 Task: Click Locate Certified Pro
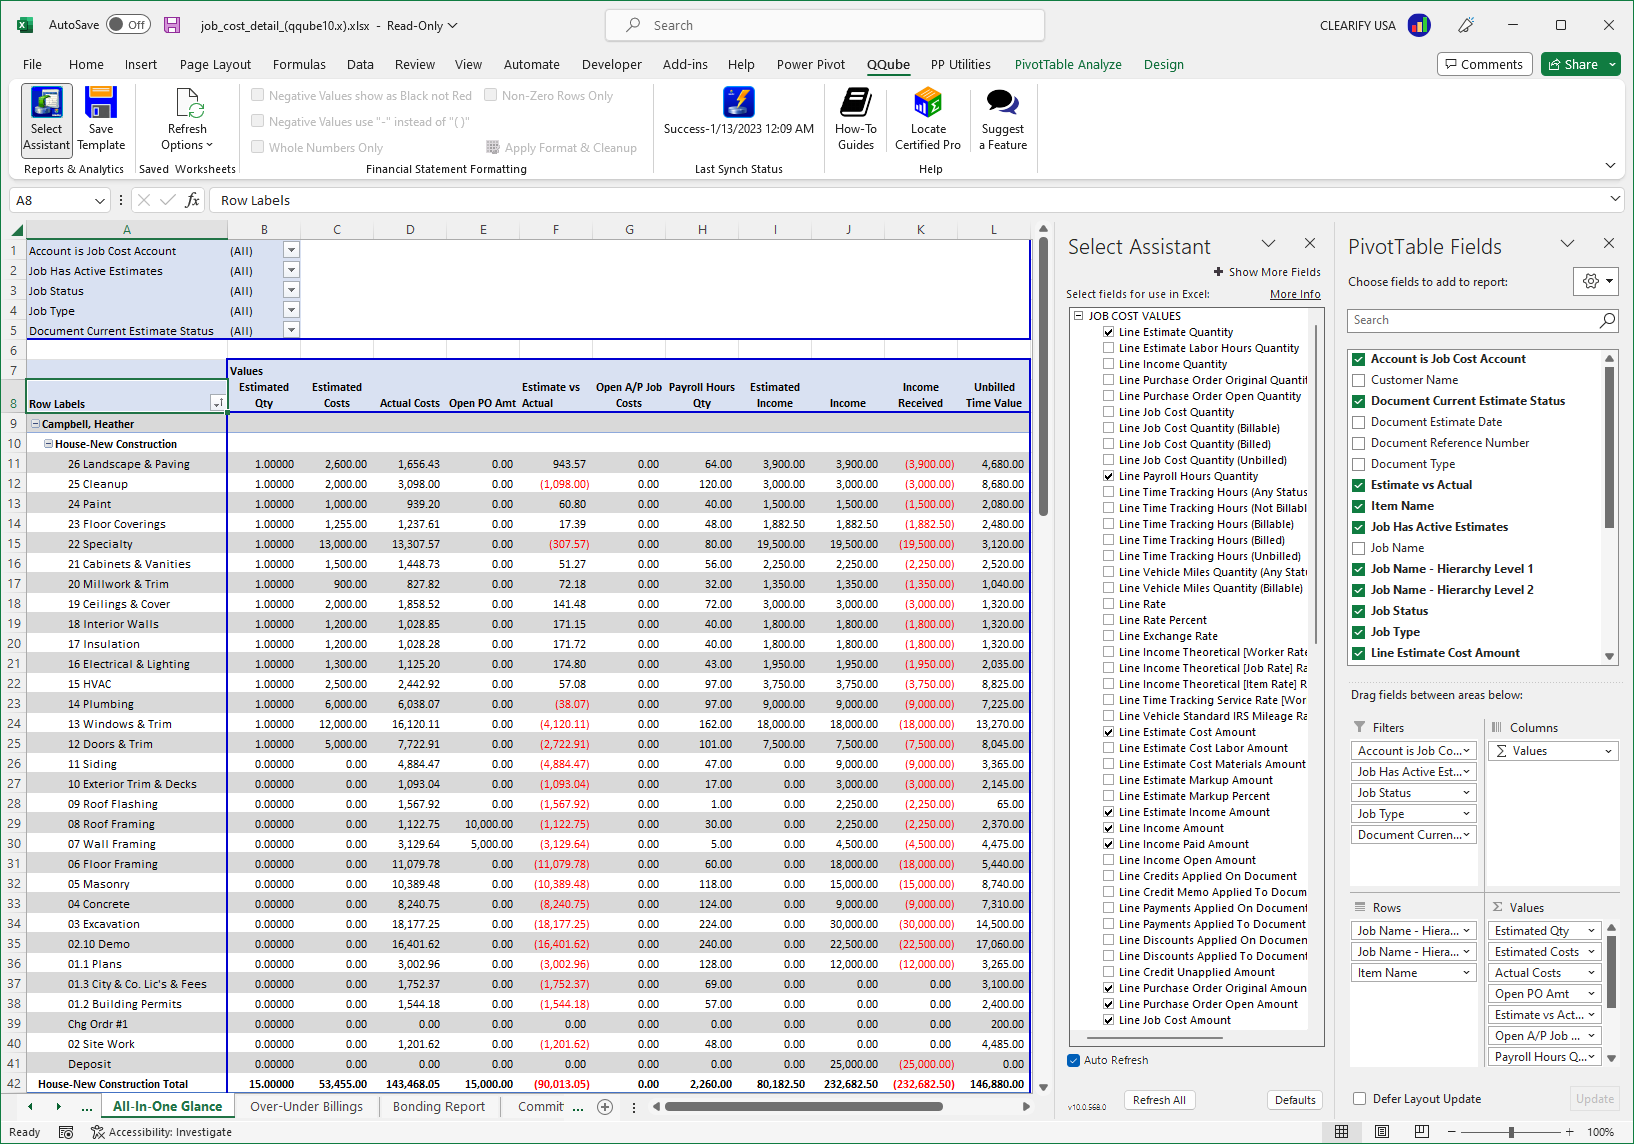pyautogui.click(x=927, y=118)
